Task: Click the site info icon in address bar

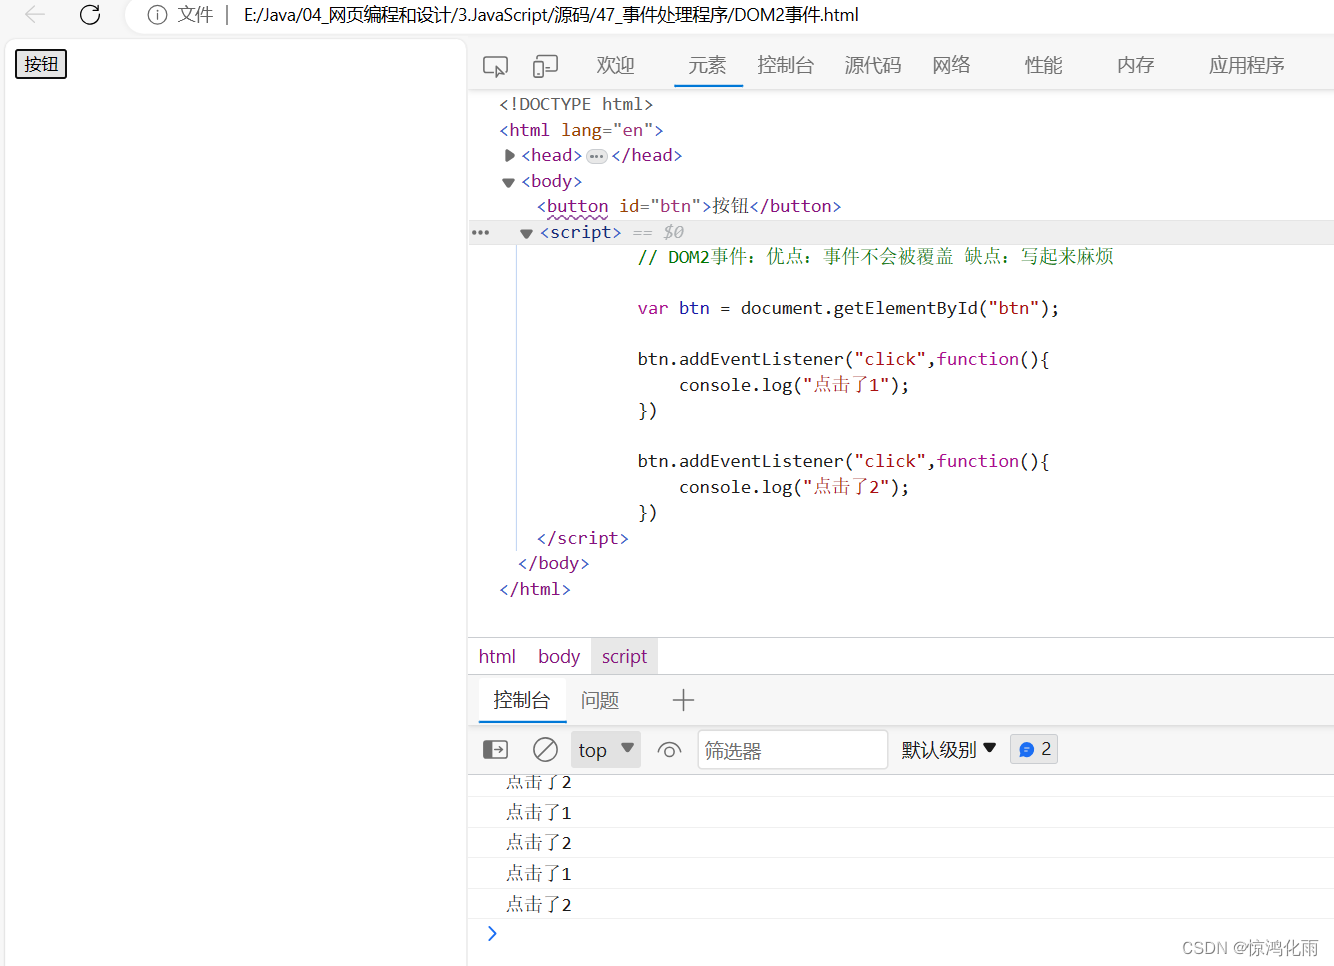Action: coord(157,15)
